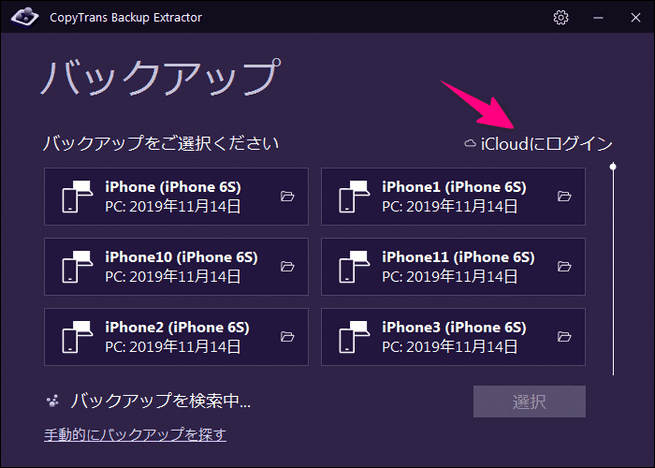Image resolution: width=655 pixels, height=468 pixels.
Task: Select the iPhone2 (iPhone 6S) backup title
Action: point(177,328)
